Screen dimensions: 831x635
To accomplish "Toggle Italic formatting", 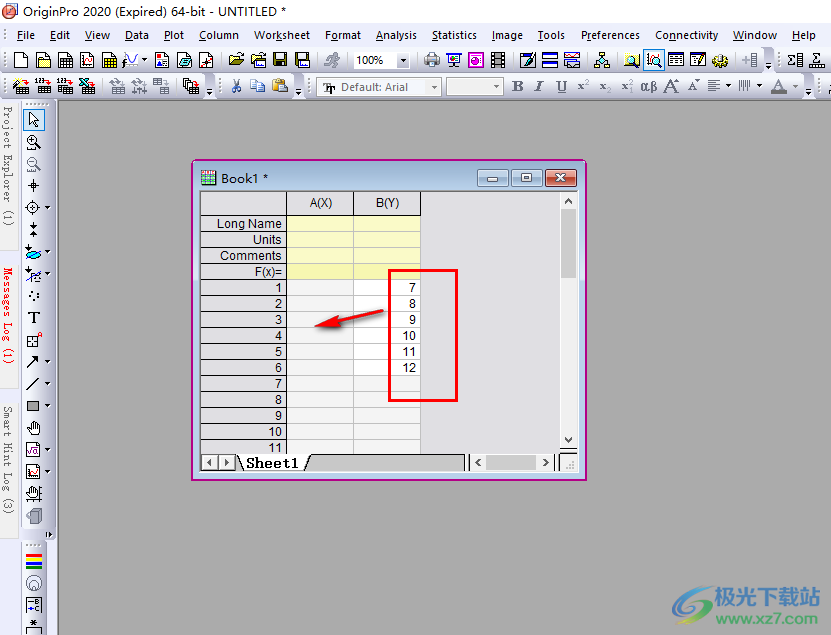I will pyautogui.click(x=540, y=86).
